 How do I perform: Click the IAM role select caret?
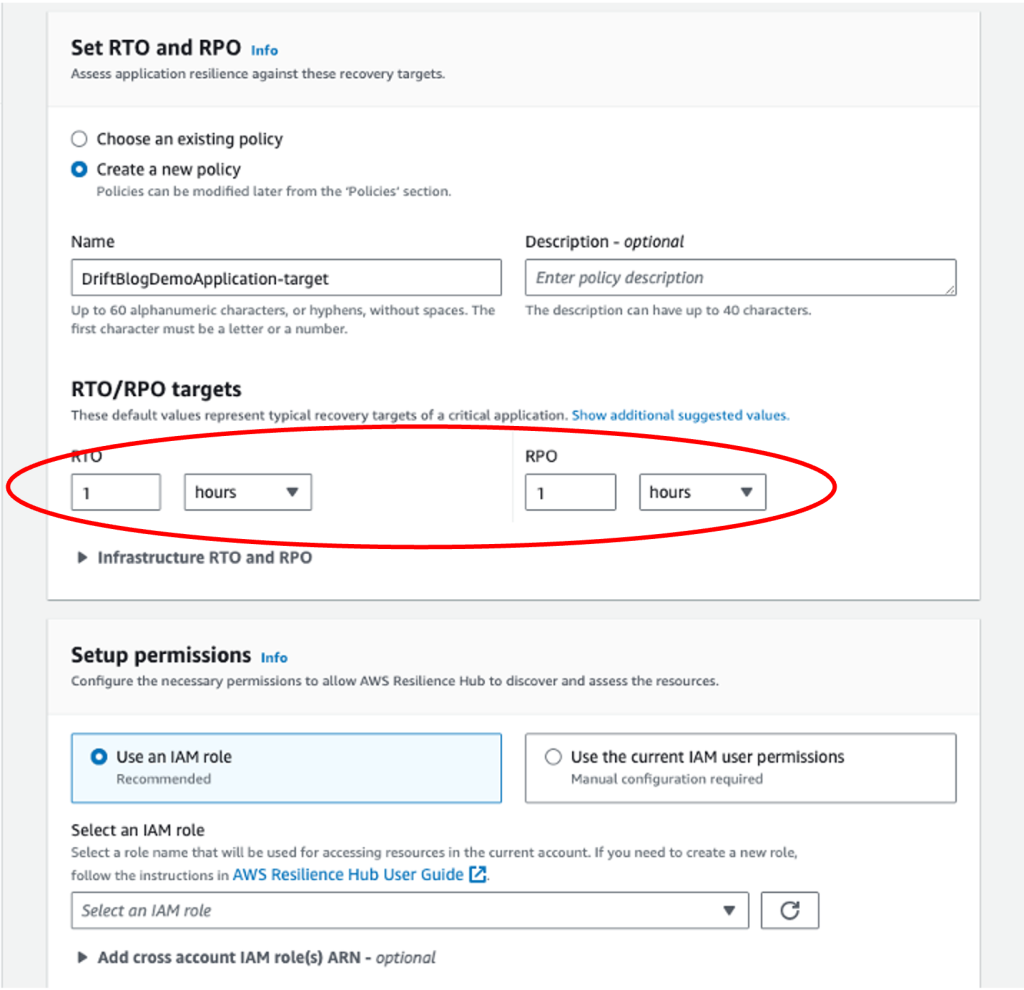click(x=729, y=910)
